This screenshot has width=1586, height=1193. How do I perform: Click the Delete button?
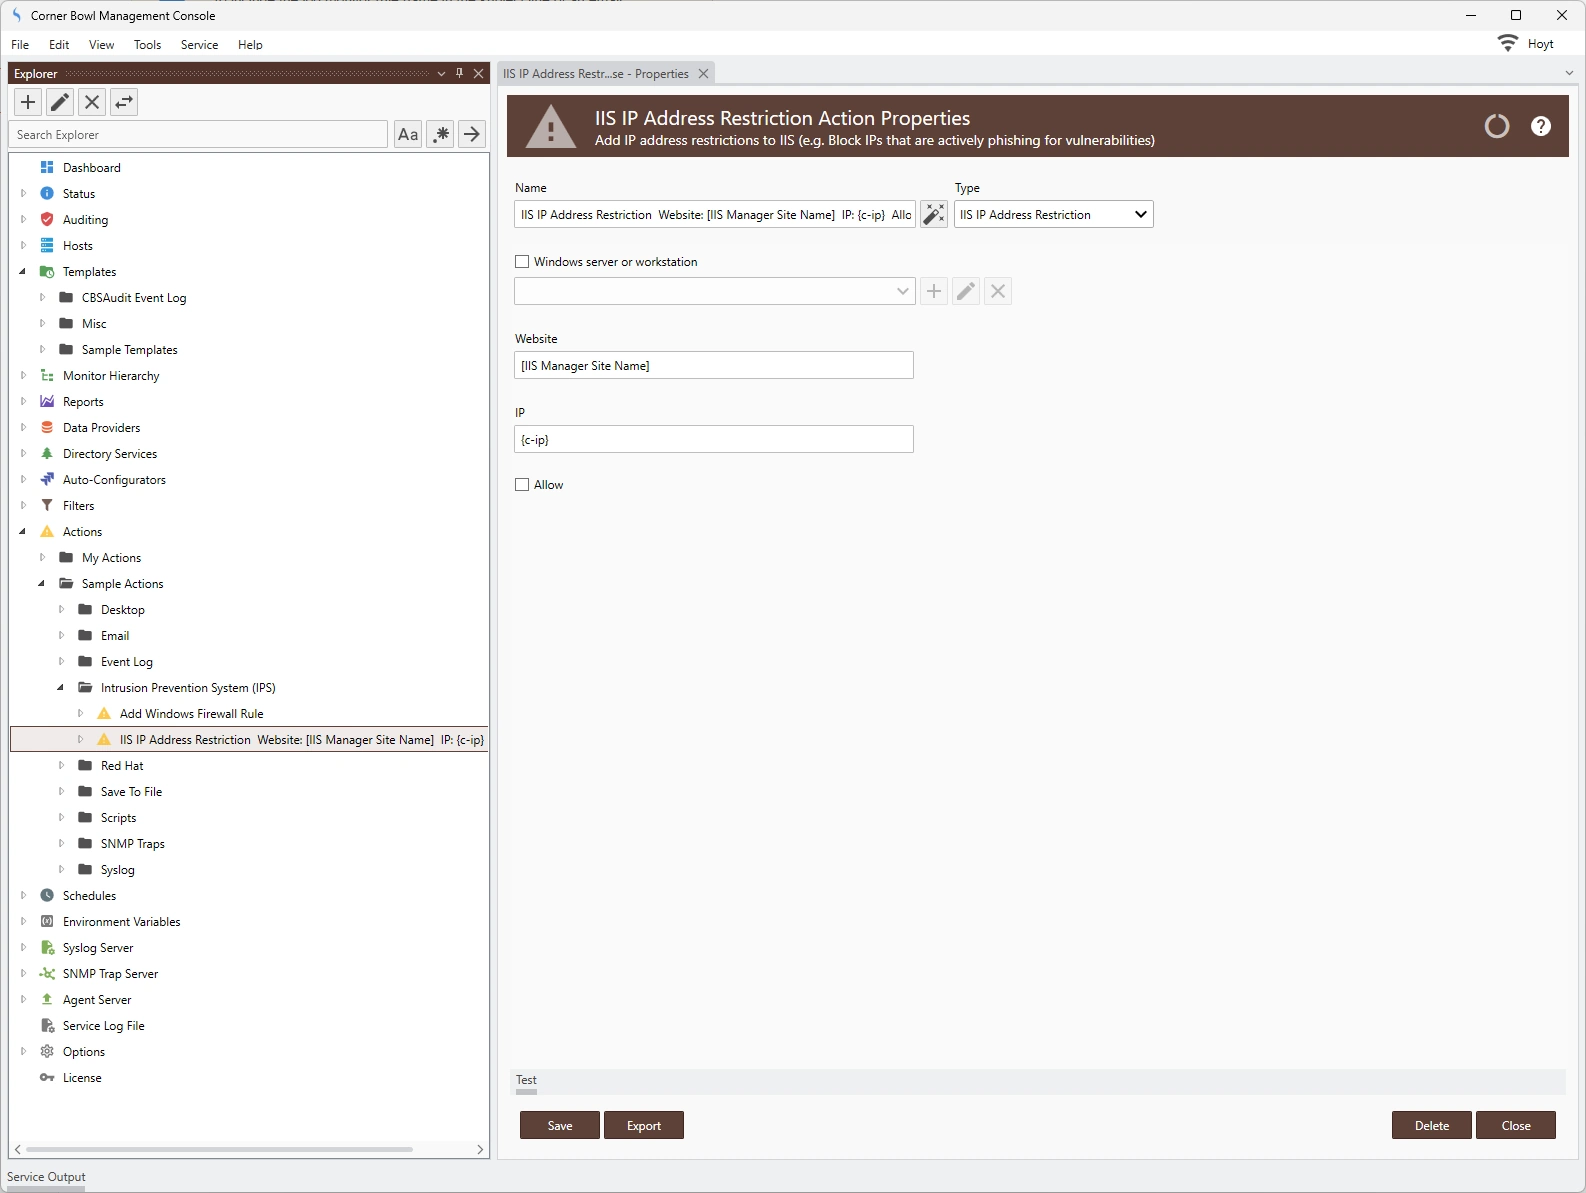(1432, 1125)
